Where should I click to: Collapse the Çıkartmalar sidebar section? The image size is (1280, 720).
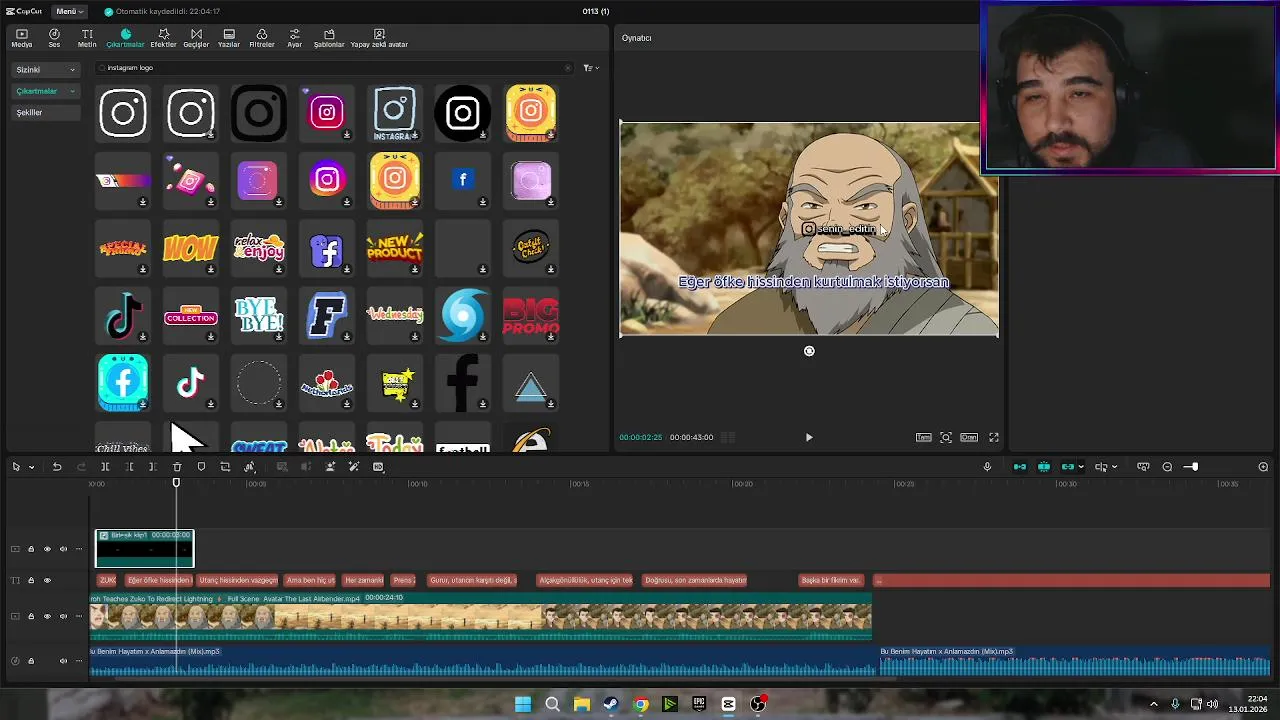coord(45,91)
